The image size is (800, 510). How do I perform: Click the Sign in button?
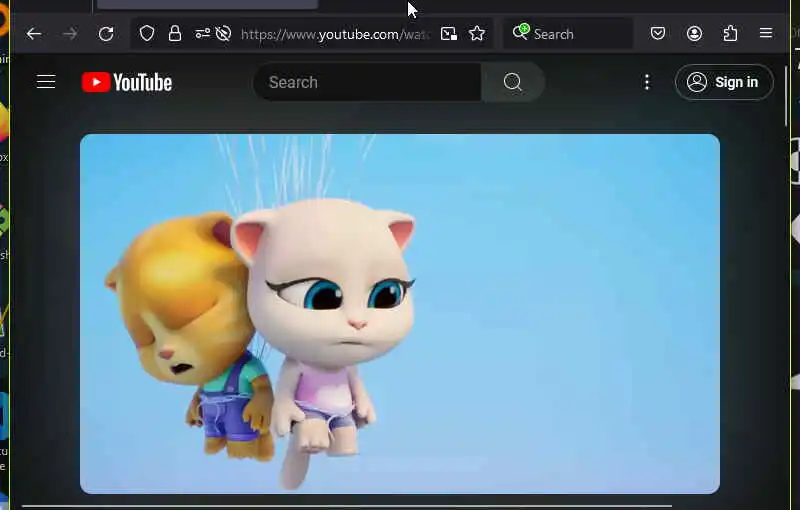coord(724,82)
